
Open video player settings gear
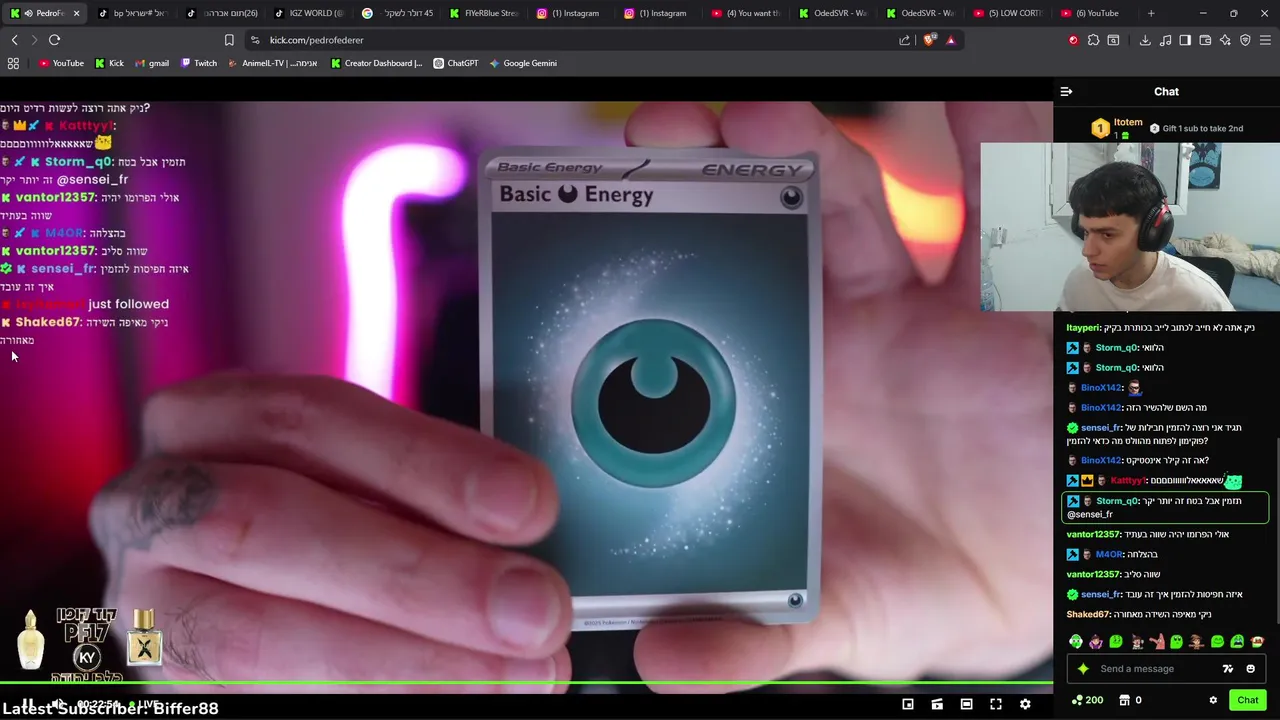point(1025,704)
